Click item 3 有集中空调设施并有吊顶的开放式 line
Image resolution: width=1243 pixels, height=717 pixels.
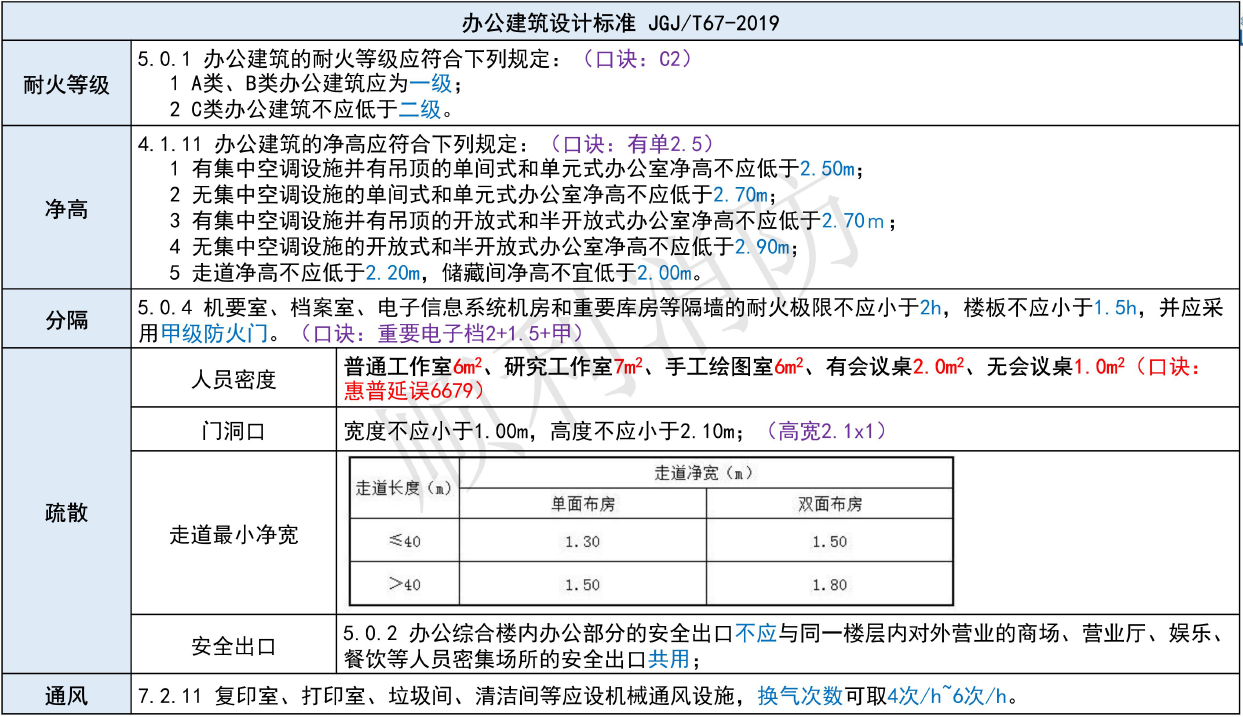(x=533, y=221)
